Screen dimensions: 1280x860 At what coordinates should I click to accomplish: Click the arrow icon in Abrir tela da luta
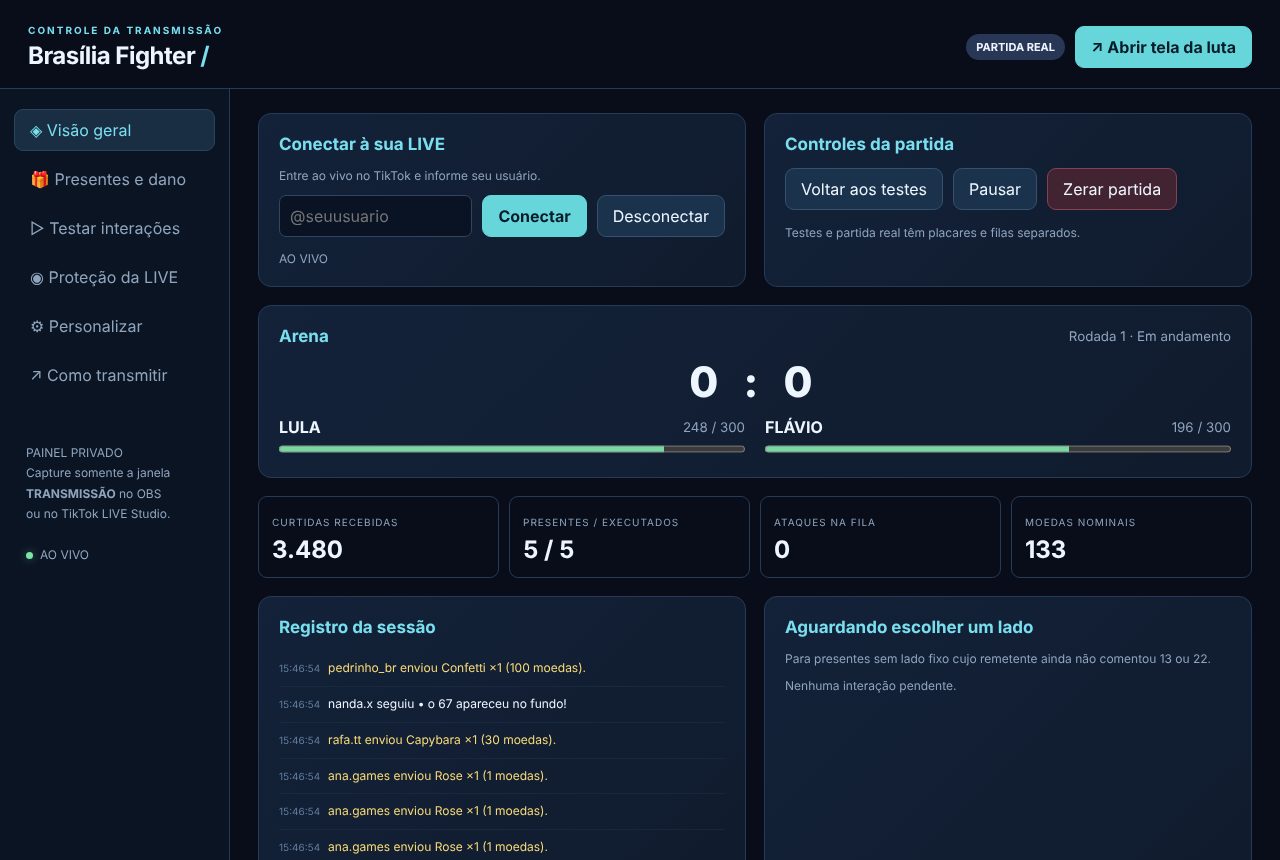[1097, 47]
